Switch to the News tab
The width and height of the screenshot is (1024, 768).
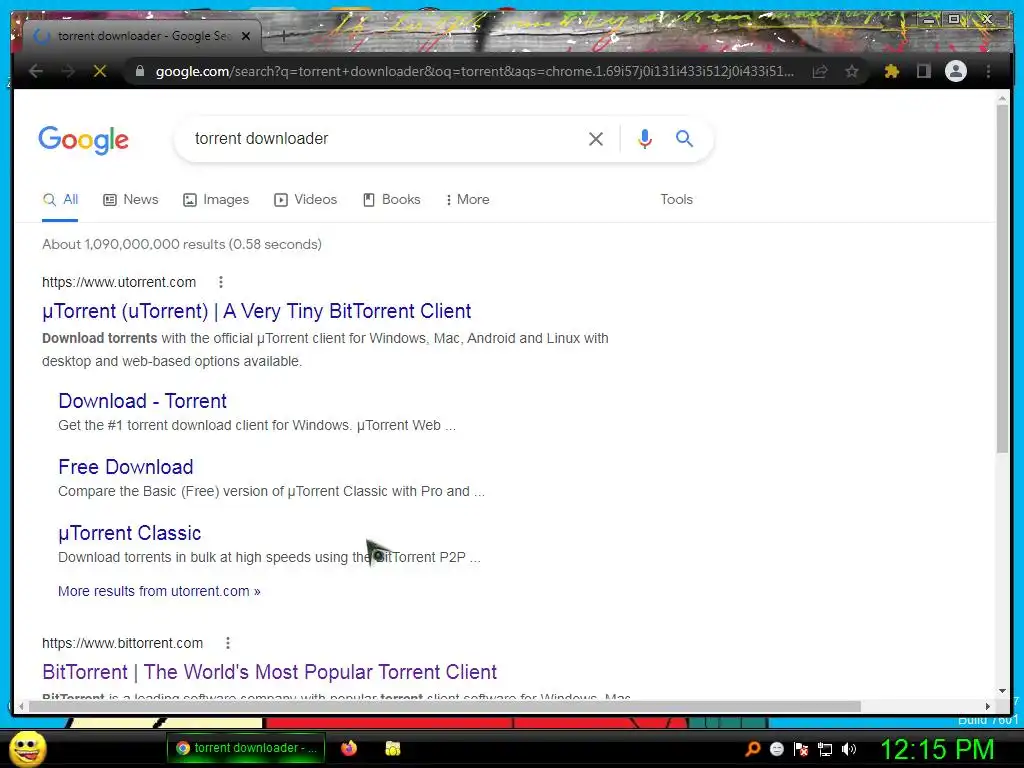click(x=131, y=200)
